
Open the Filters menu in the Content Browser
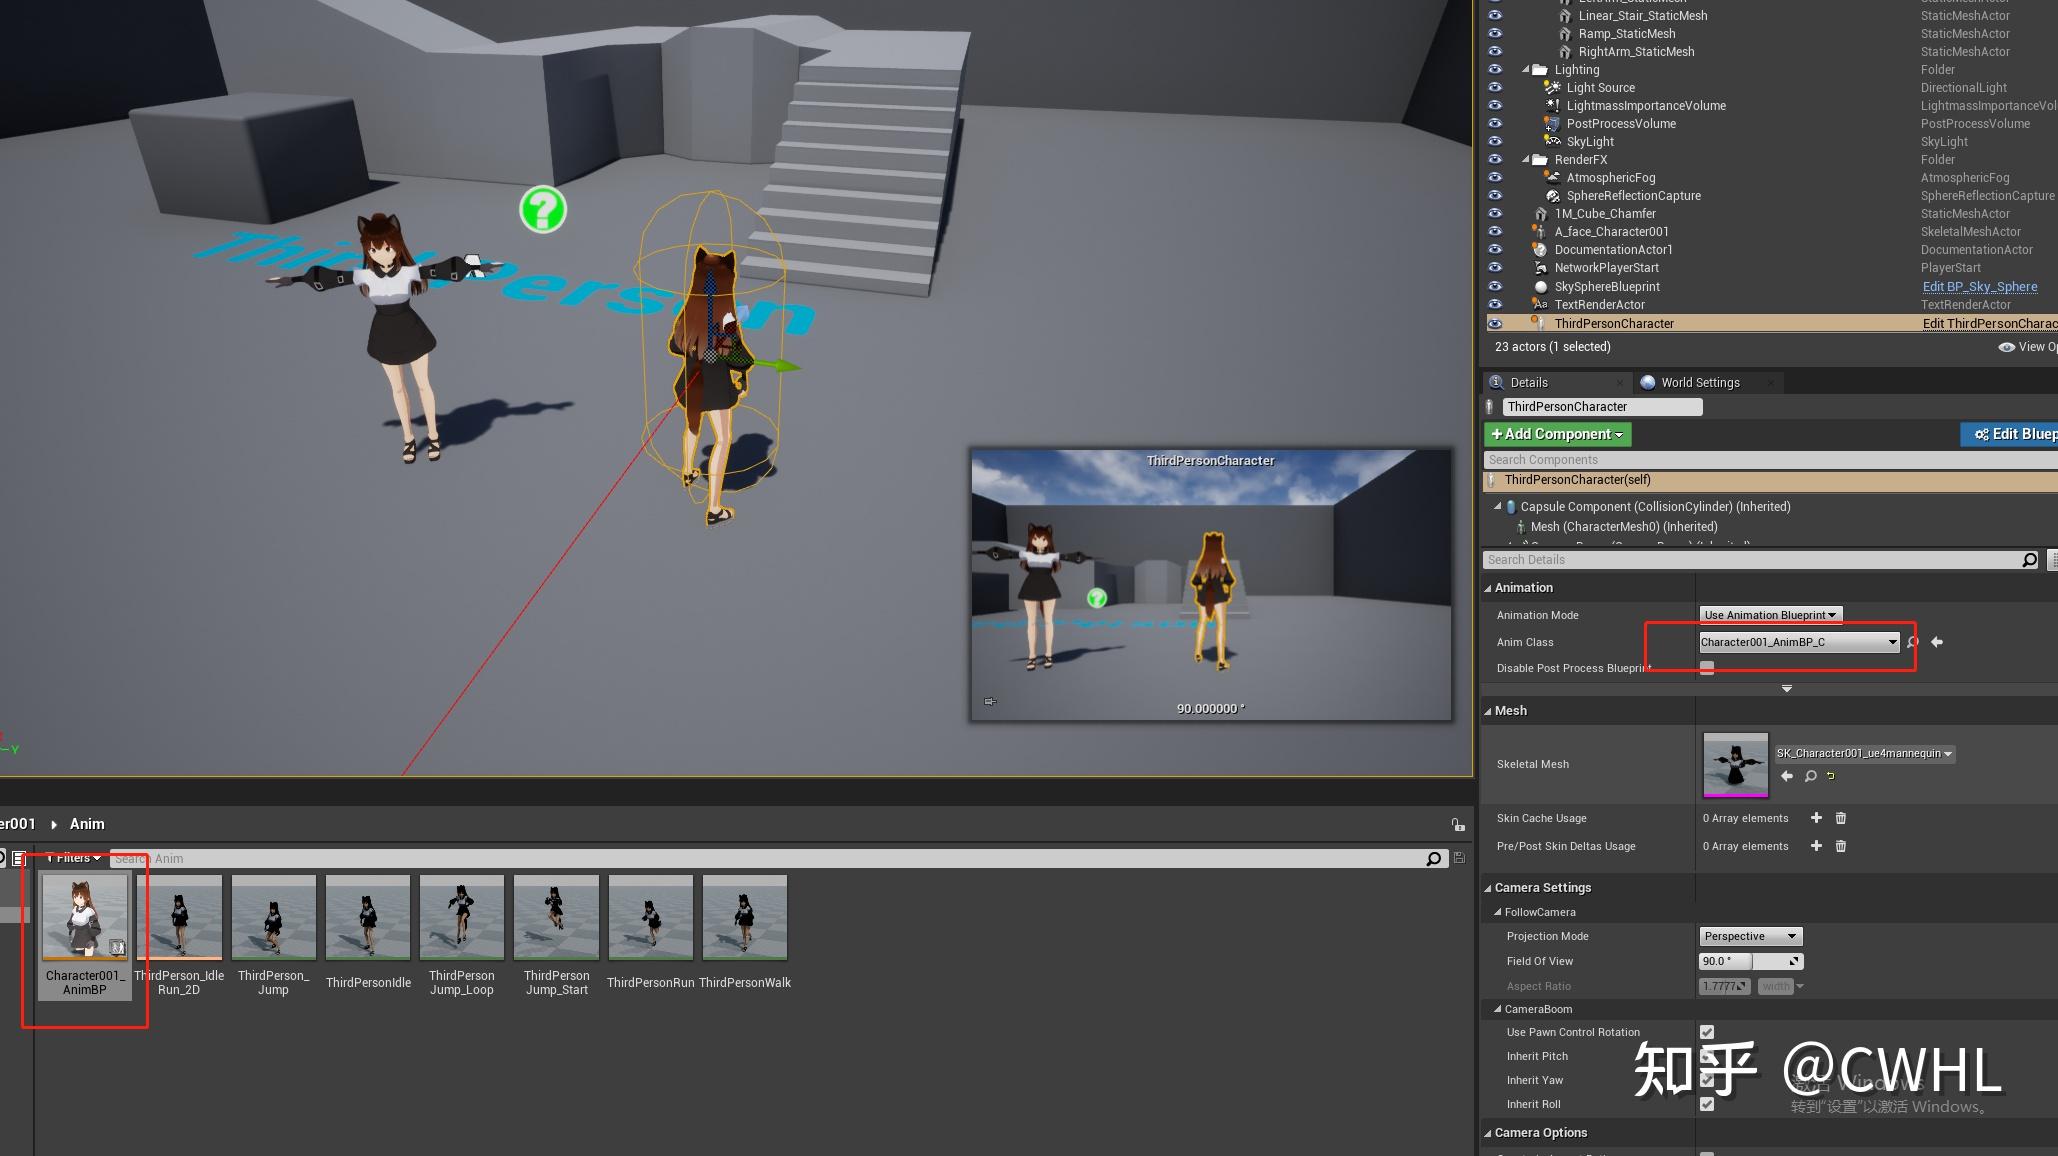tap(72, 858)
